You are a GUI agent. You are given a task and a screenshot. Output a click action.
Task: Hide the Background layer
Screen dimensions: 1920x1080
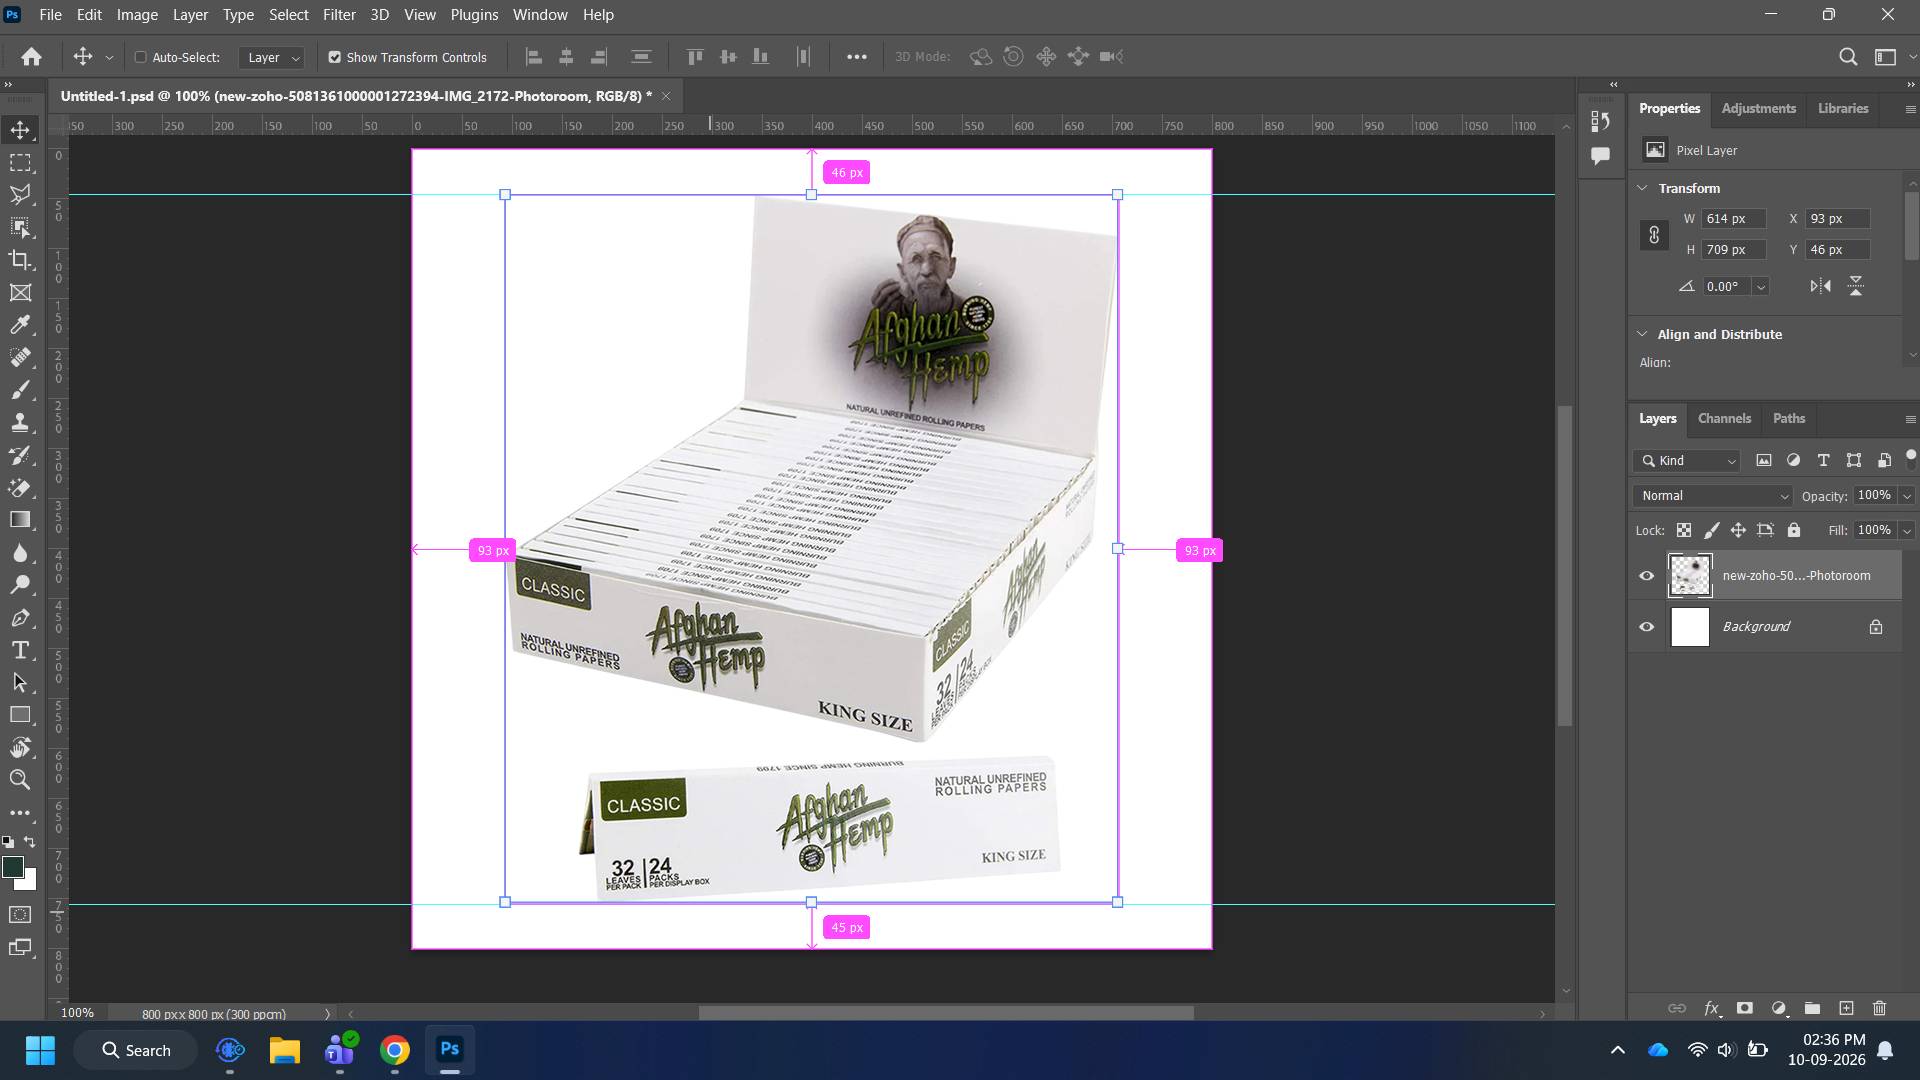click(x=1646, y=627)
